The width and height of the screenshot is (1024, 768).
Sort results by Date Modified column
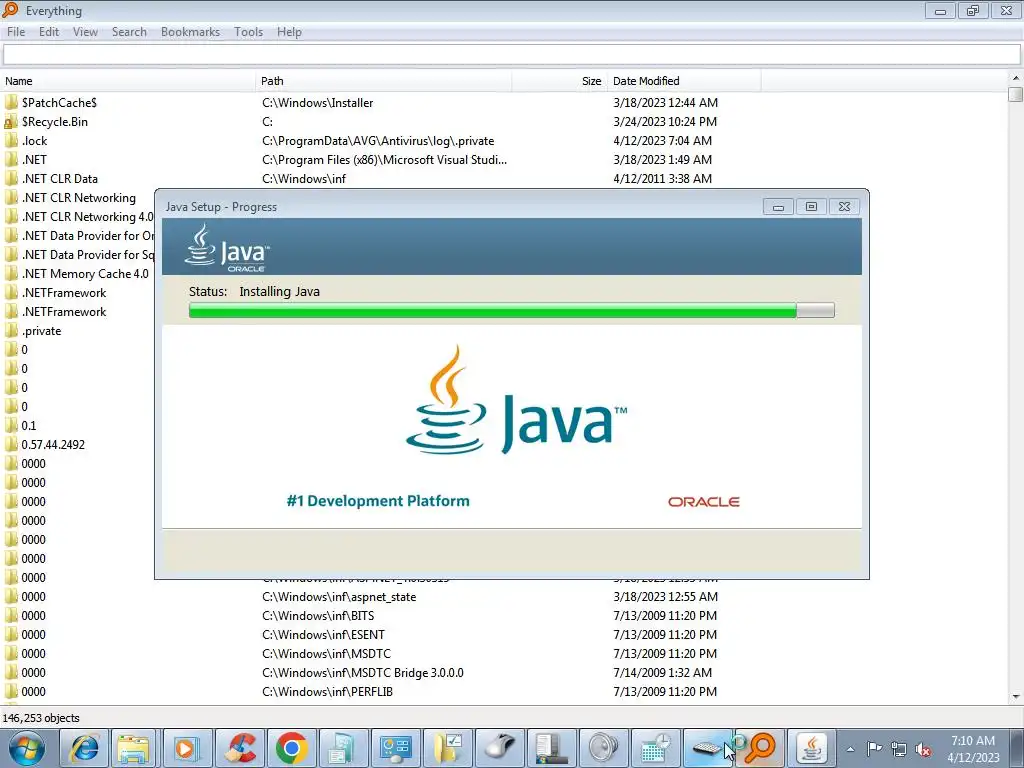[x=684, y=81]
